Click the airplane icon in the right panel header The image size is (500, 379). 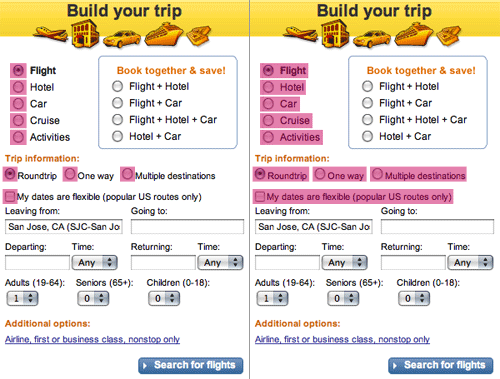301,34
